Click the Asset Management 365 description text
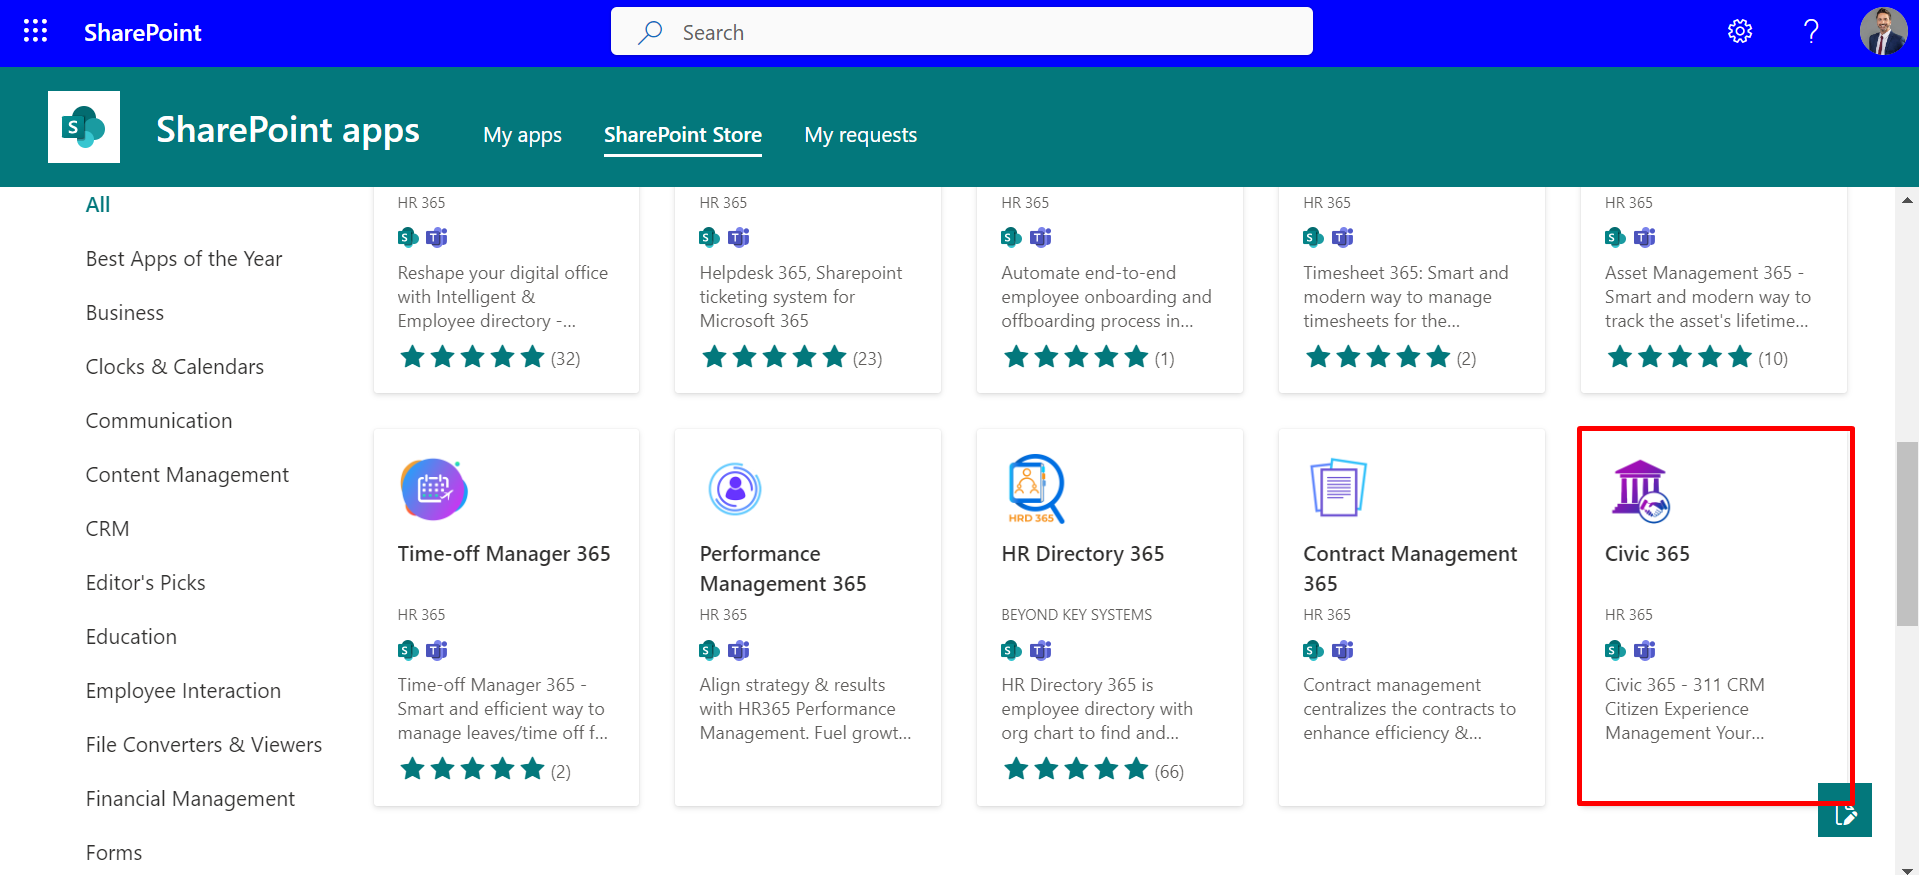Viewport: 1919px width, 875px height. coord(1708,297)
